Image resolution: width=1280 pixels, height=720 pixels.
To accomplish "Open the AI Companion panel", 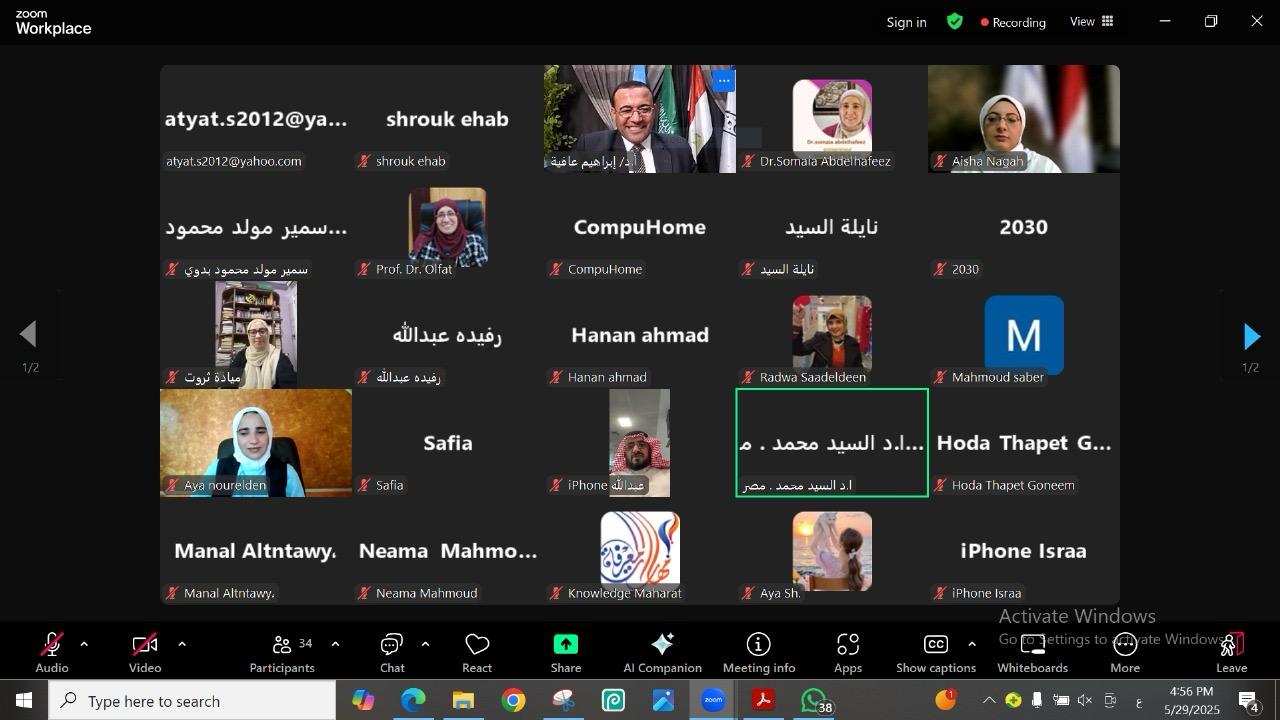I will pyautogui.click(x=662, y=652).
